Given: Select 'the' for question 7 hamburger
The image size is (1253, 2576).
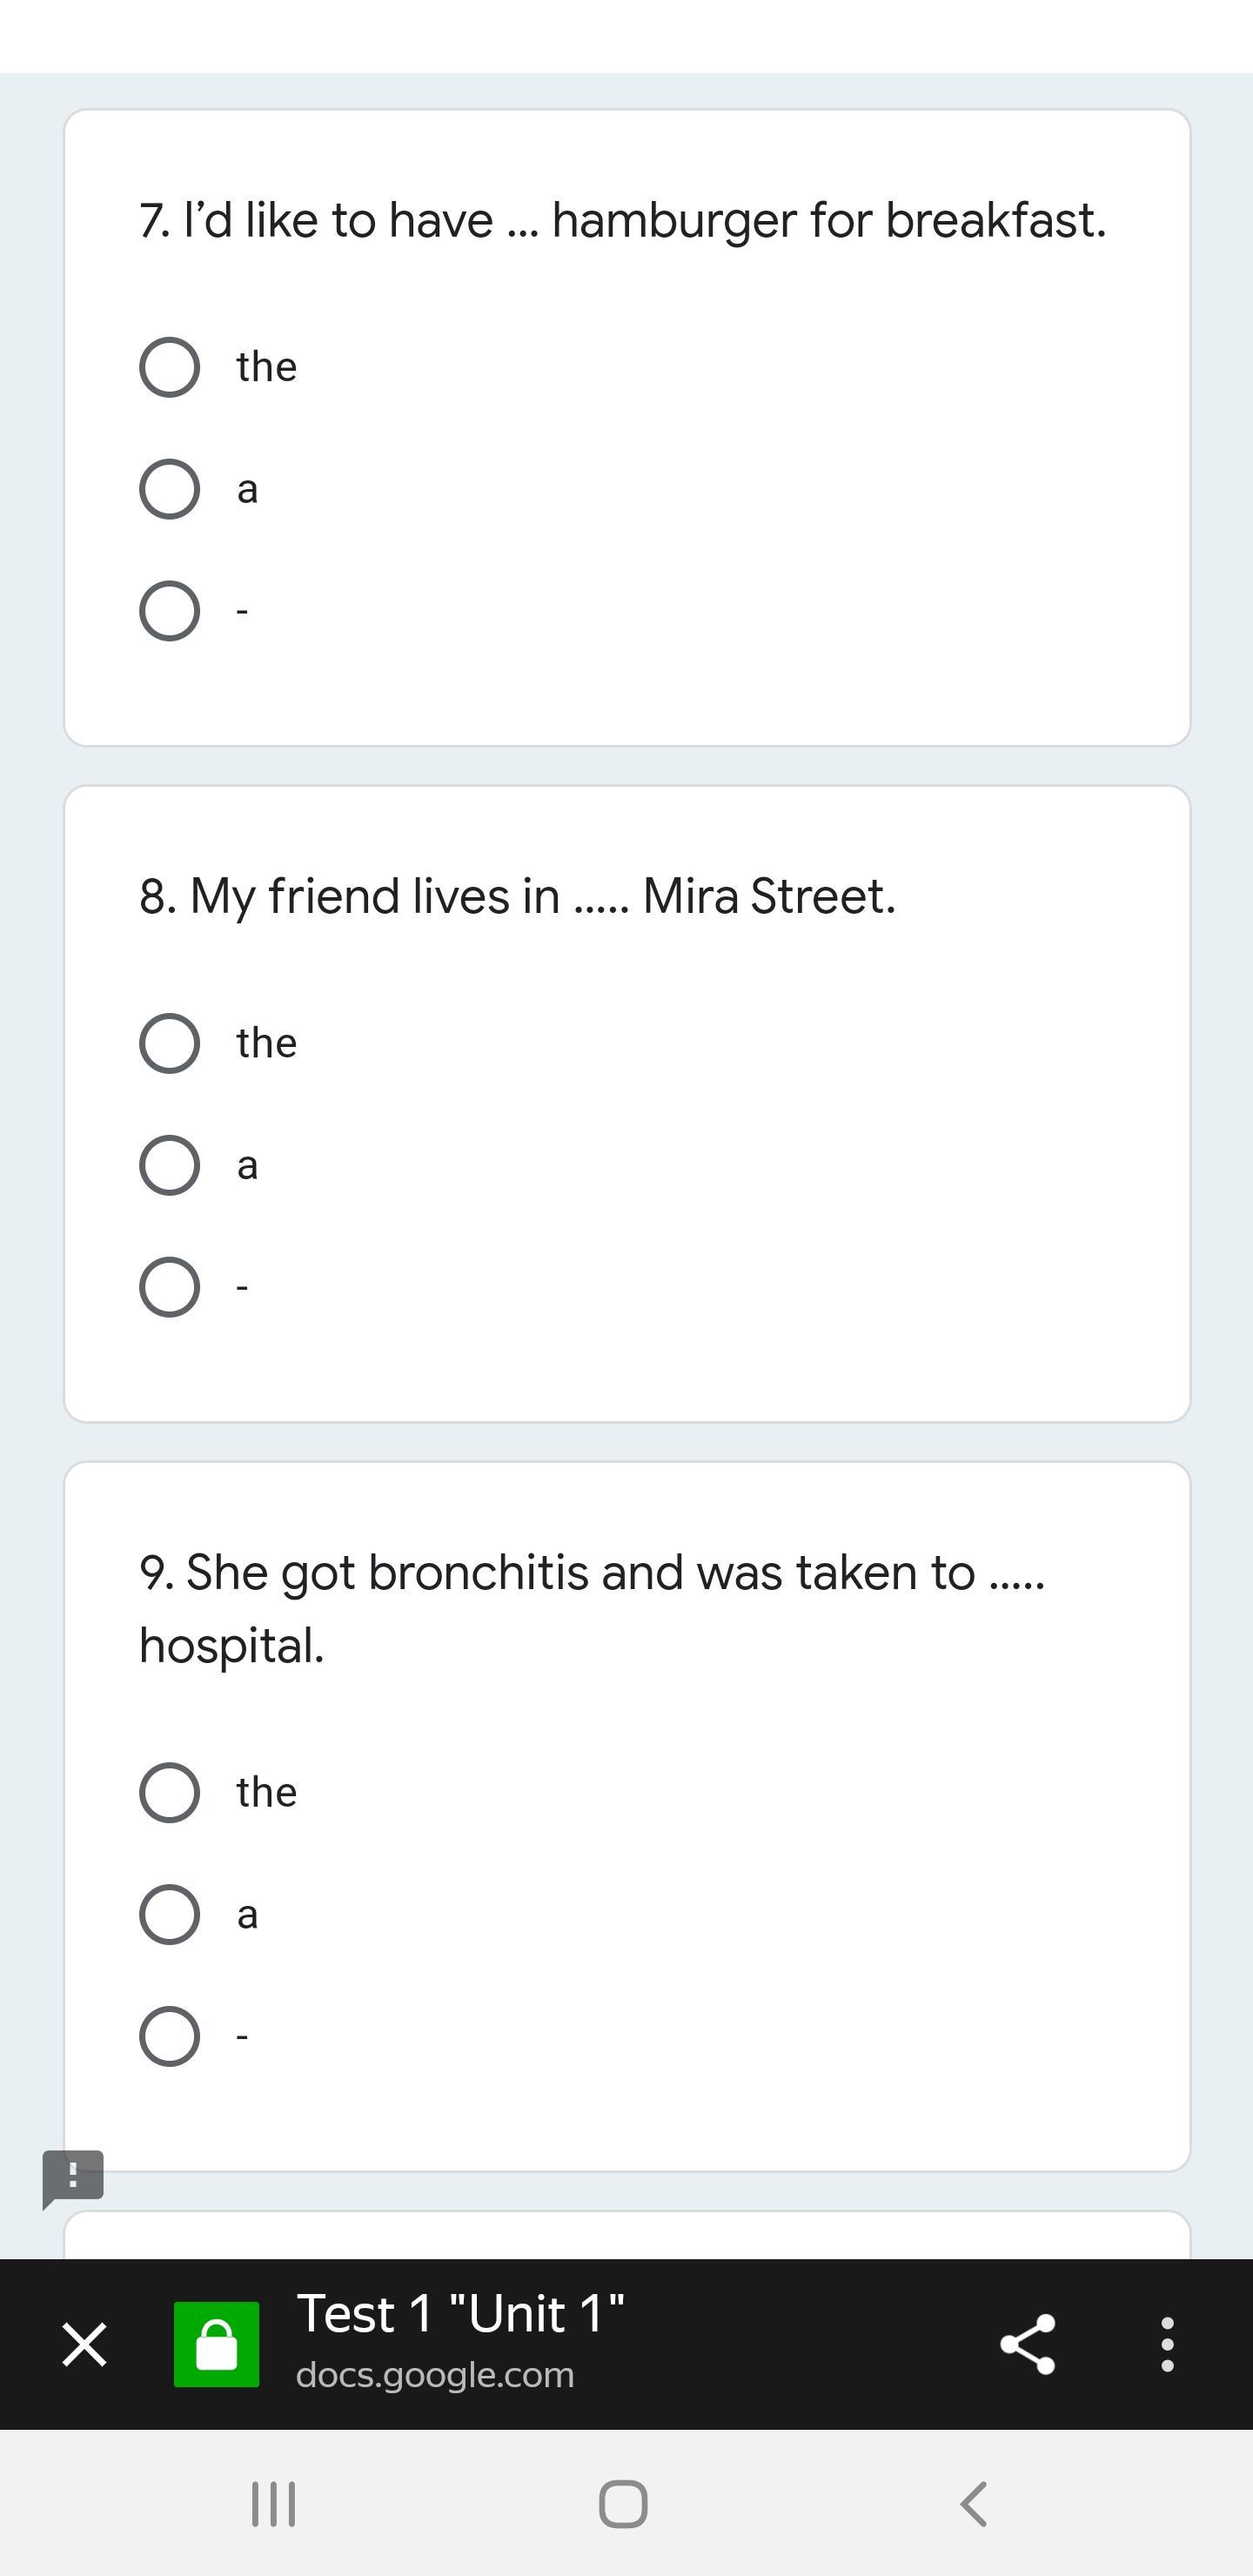Looking at the screenshot, I should point(169,367).
